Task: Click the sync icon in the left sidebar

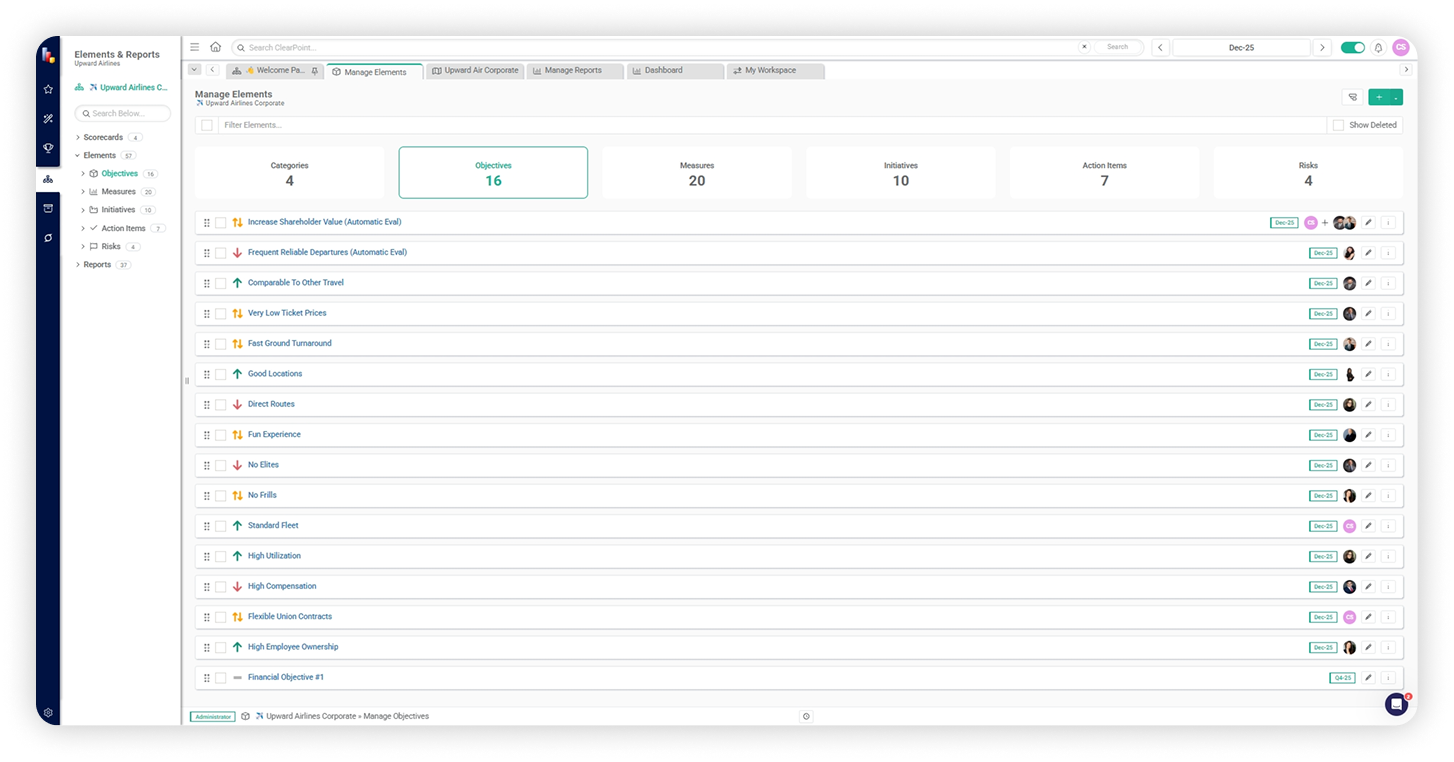Action: click(47, 237)
